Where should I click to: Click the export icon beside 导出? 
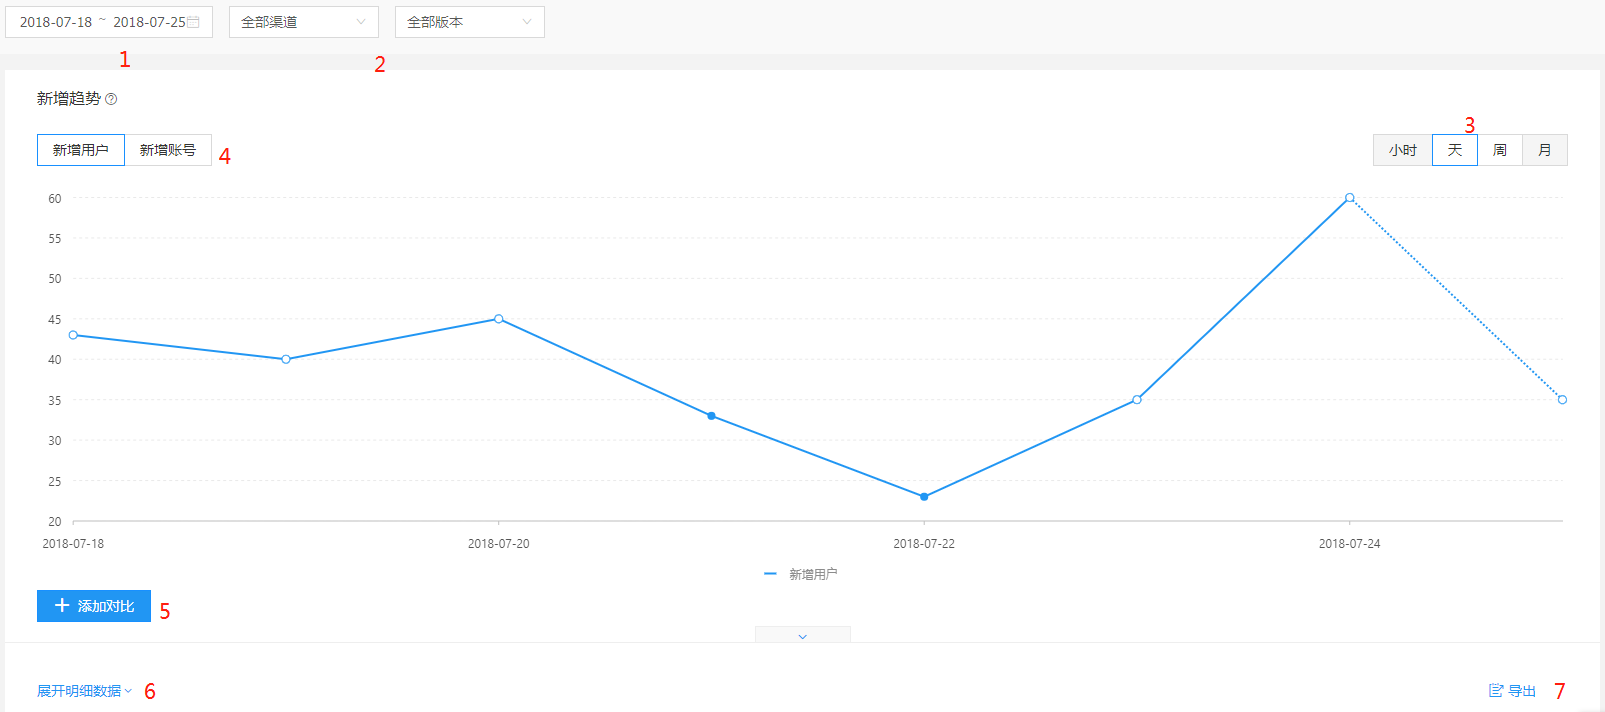[x=1496, y=691]
